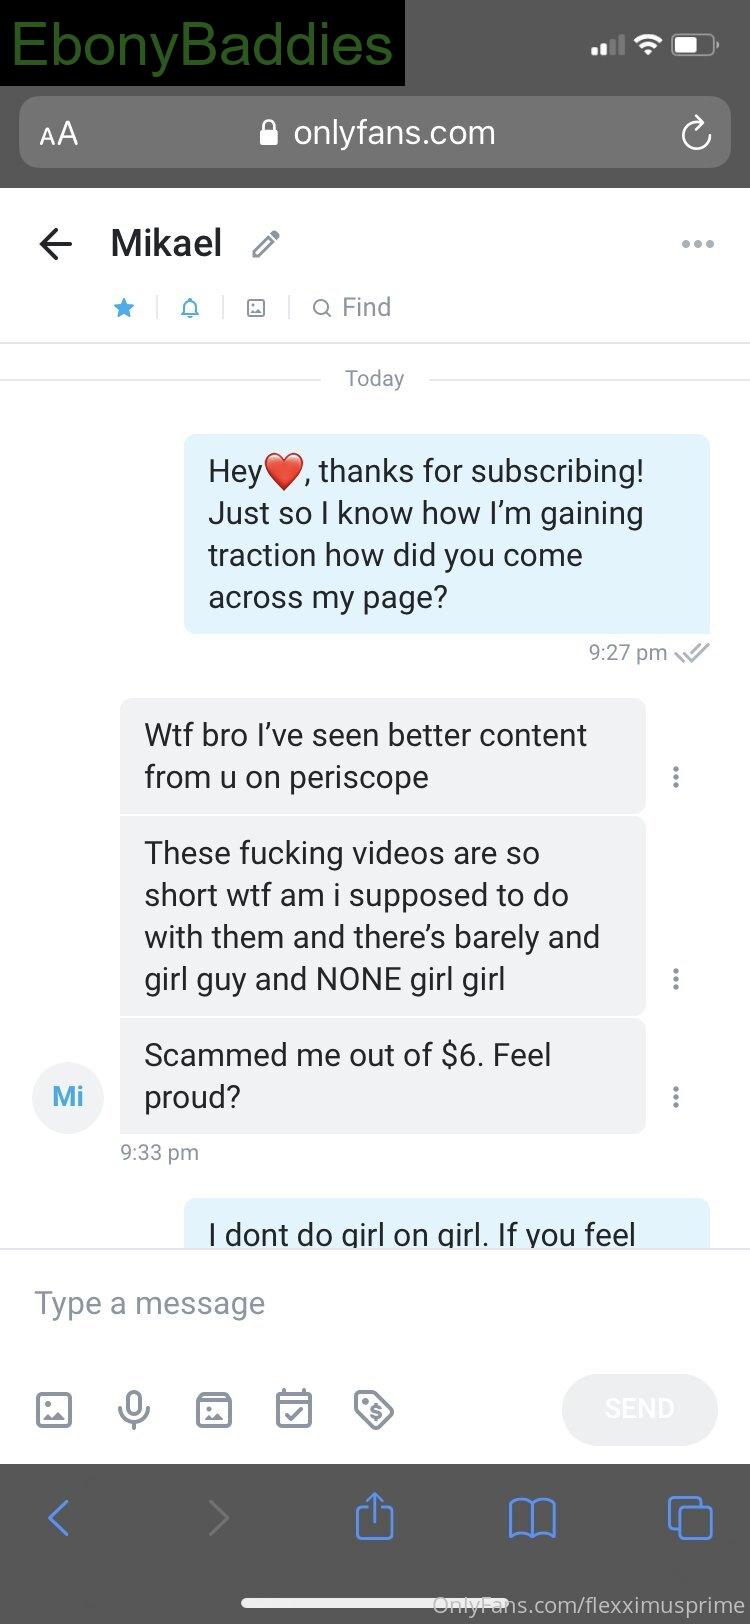
Task: Set a message price with tag icon
Action: tap(374, 1409)
